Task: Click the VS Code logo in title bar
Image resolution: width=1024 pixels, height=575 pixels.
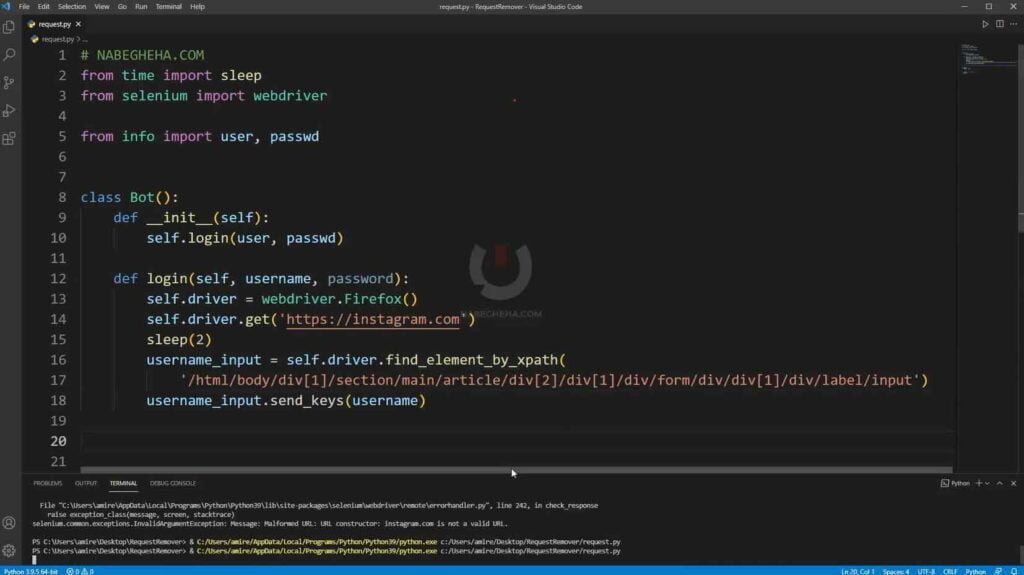Action: [7, 7]
